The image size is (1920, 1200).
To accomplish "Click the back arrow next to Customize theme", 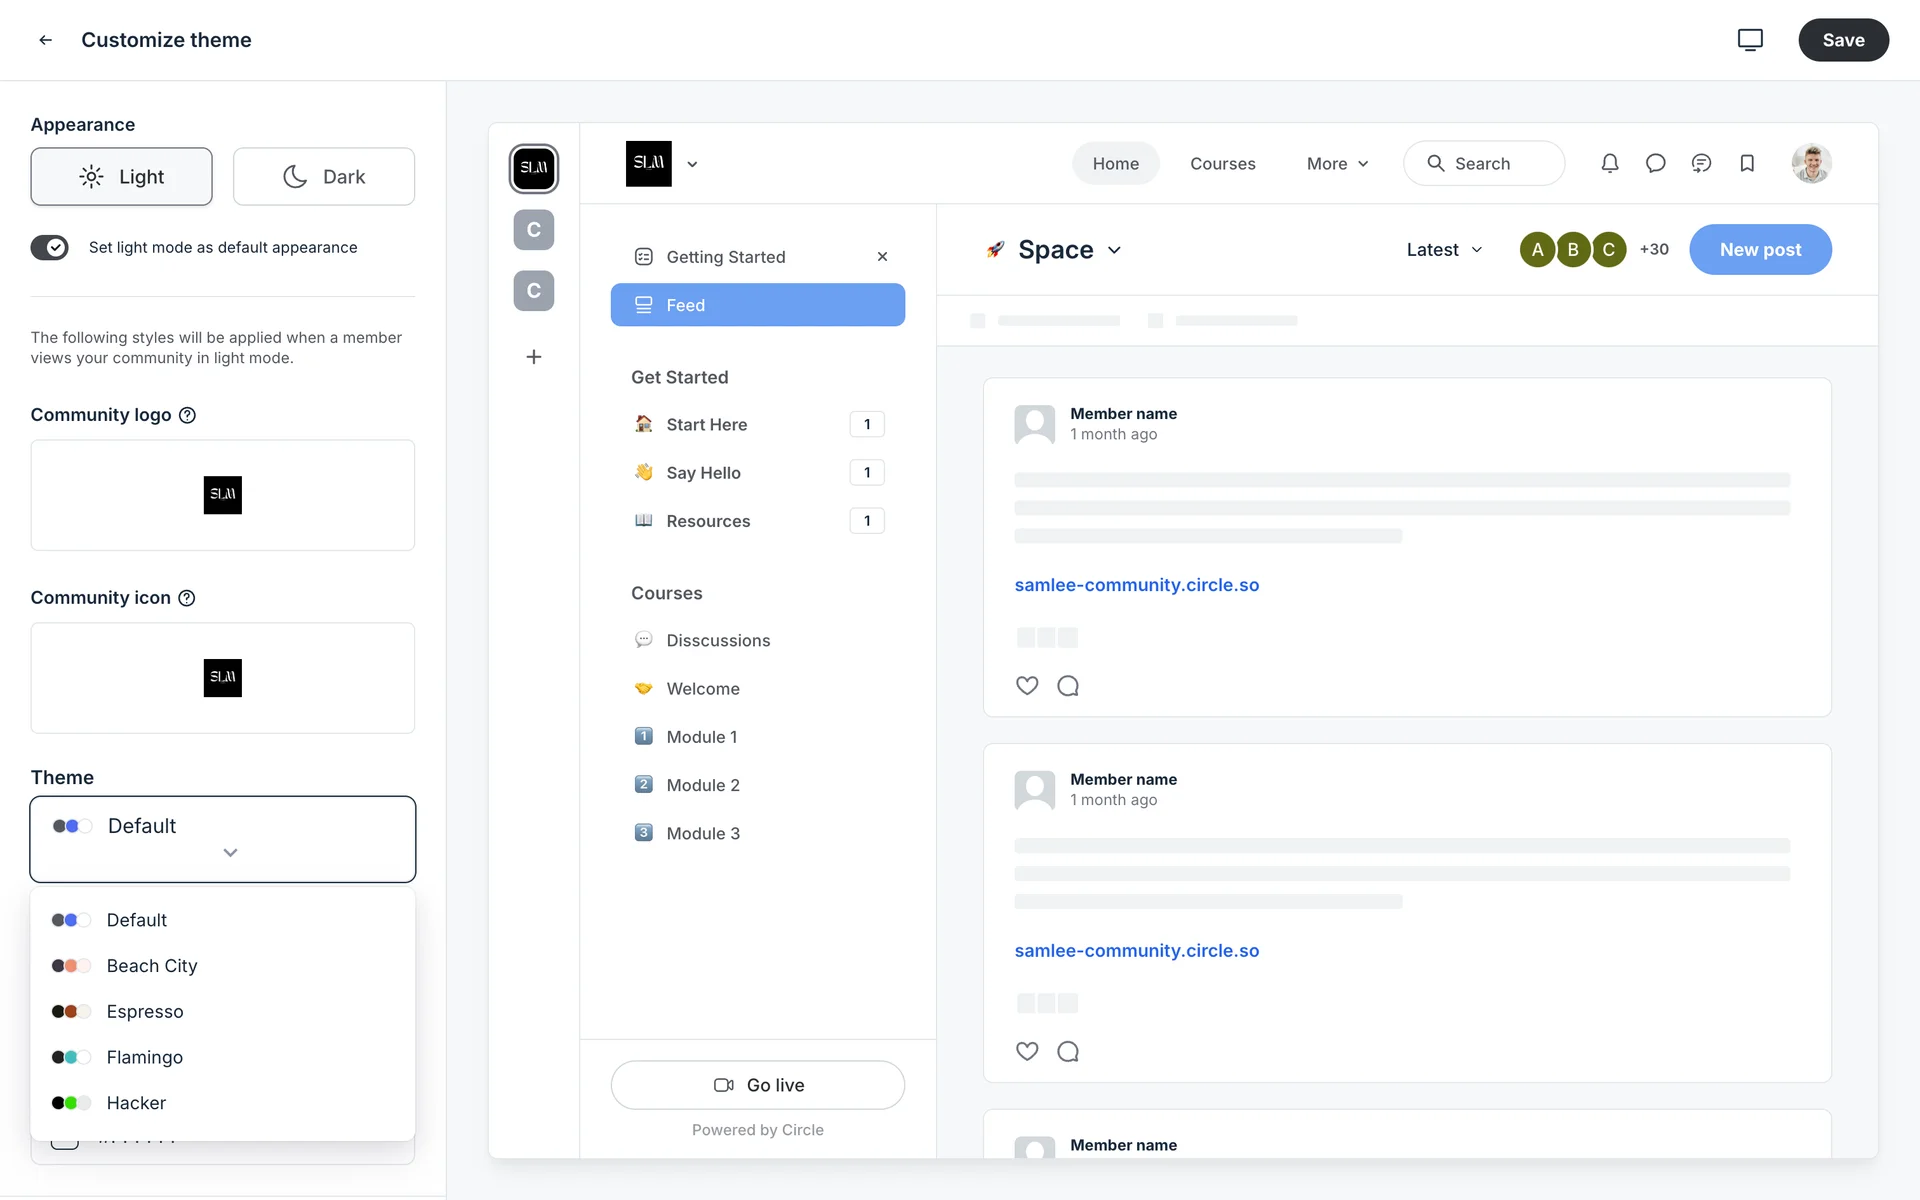I will [x=45, y=40].
